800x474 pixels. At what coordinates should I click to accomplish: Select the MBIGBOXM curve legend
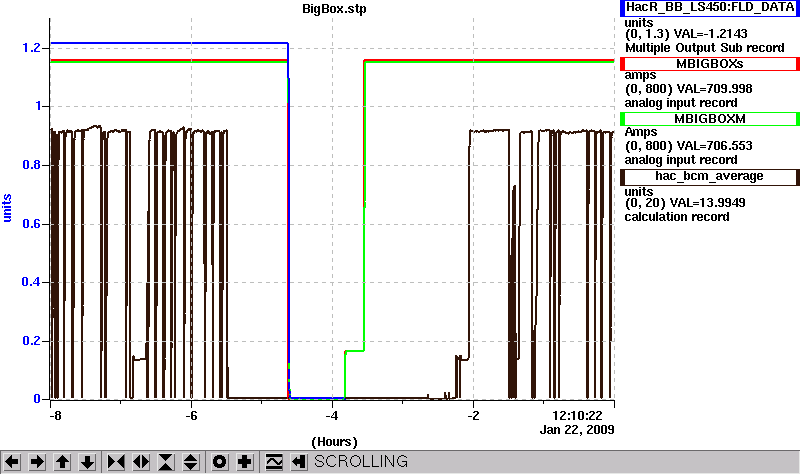[x=710, y=119]
